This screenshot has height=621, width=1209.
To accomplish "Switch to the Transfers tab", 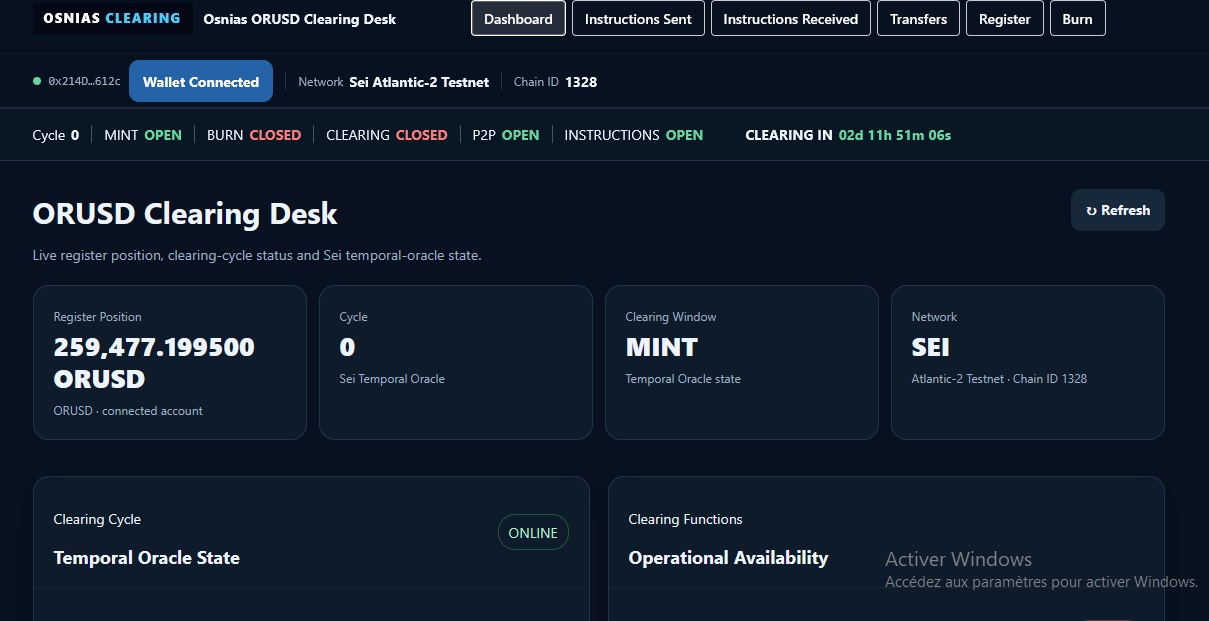I will click(x=918, y=18).
